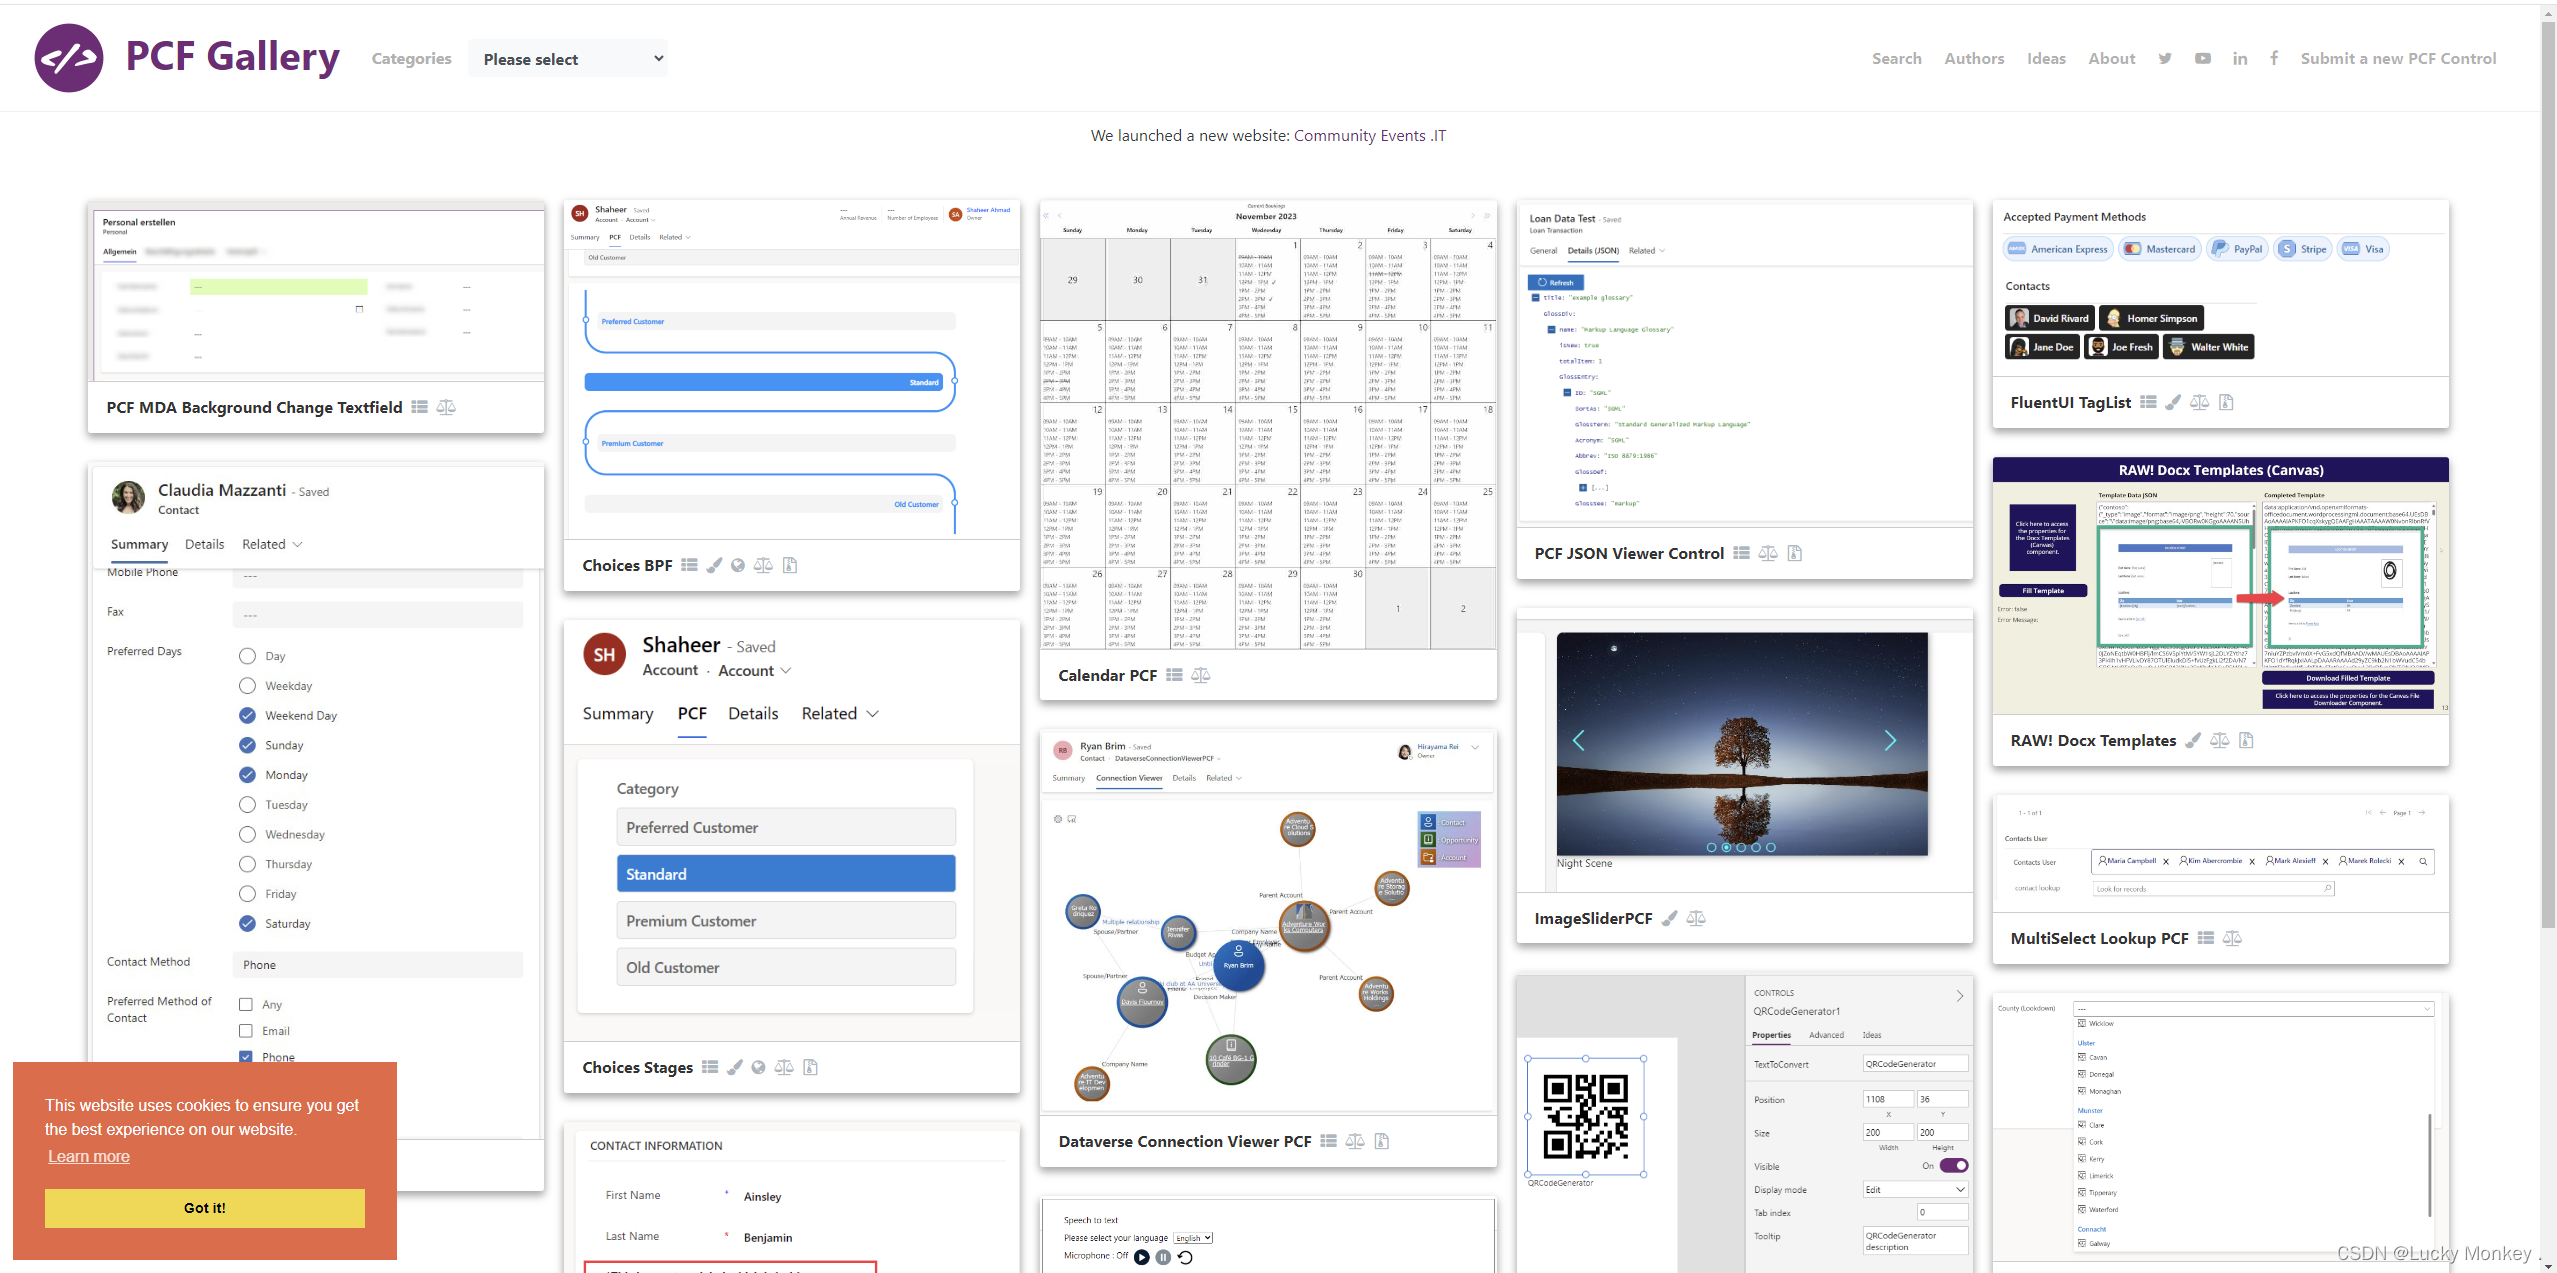Click the Phone Contact Method field
Image resolution: width=2557 pixels, height=1273 pixels.
[x=378, y=965]
